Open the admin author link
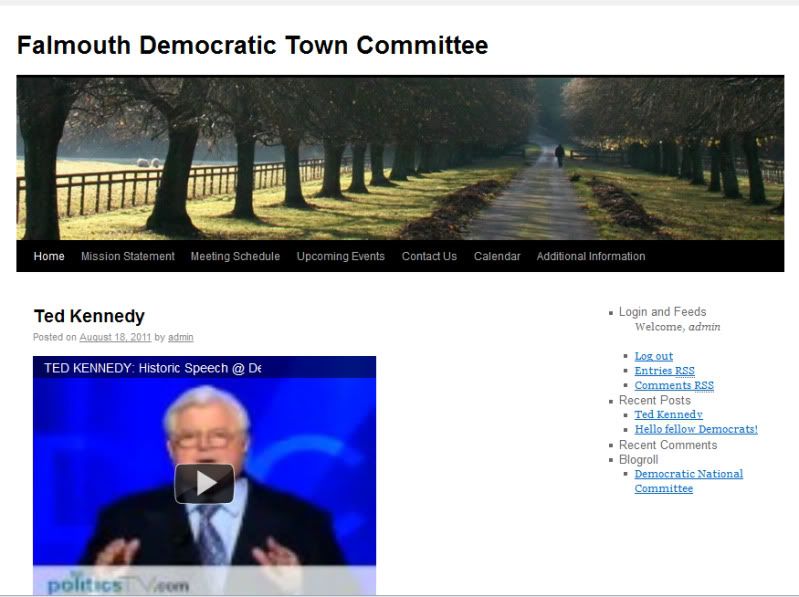 pos(180,338)
